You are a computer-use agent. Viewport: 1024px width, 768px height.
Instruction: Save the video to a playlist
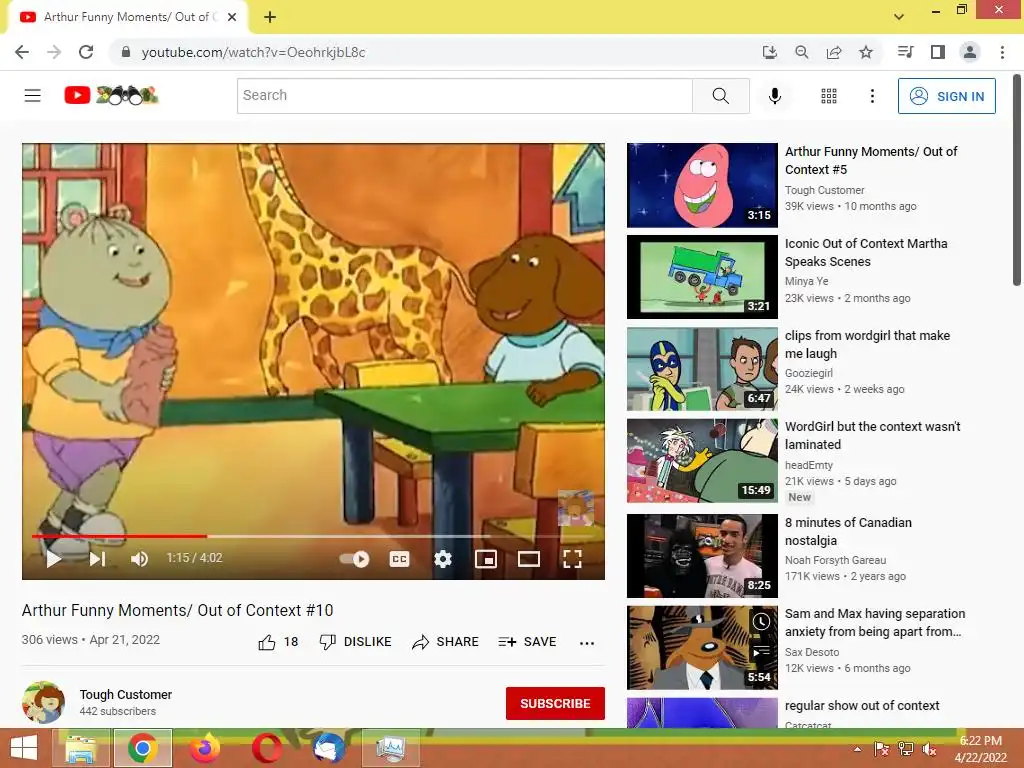[x=527, y=642]
